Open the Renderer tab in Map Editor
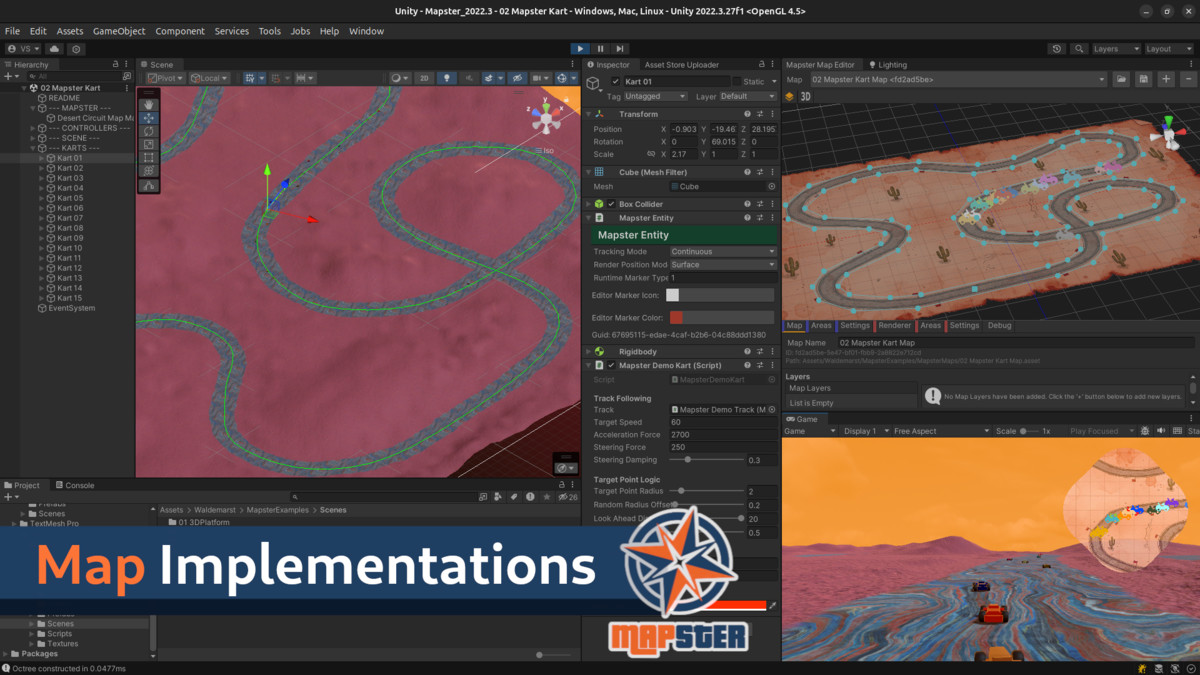Viewport: 1200px width, 675px height. [x=894, y=325]
